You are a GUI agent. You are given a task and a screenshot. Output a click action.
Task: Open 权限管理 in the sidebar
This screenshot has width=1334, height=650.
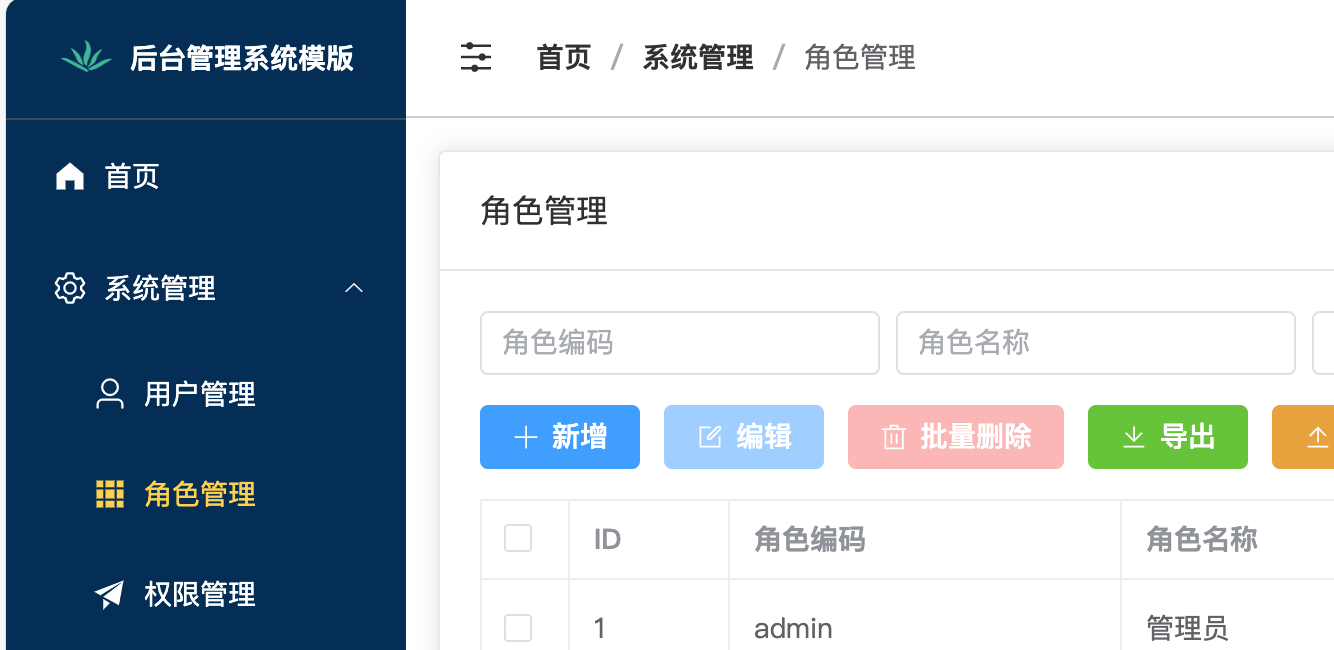pos(206,594)
